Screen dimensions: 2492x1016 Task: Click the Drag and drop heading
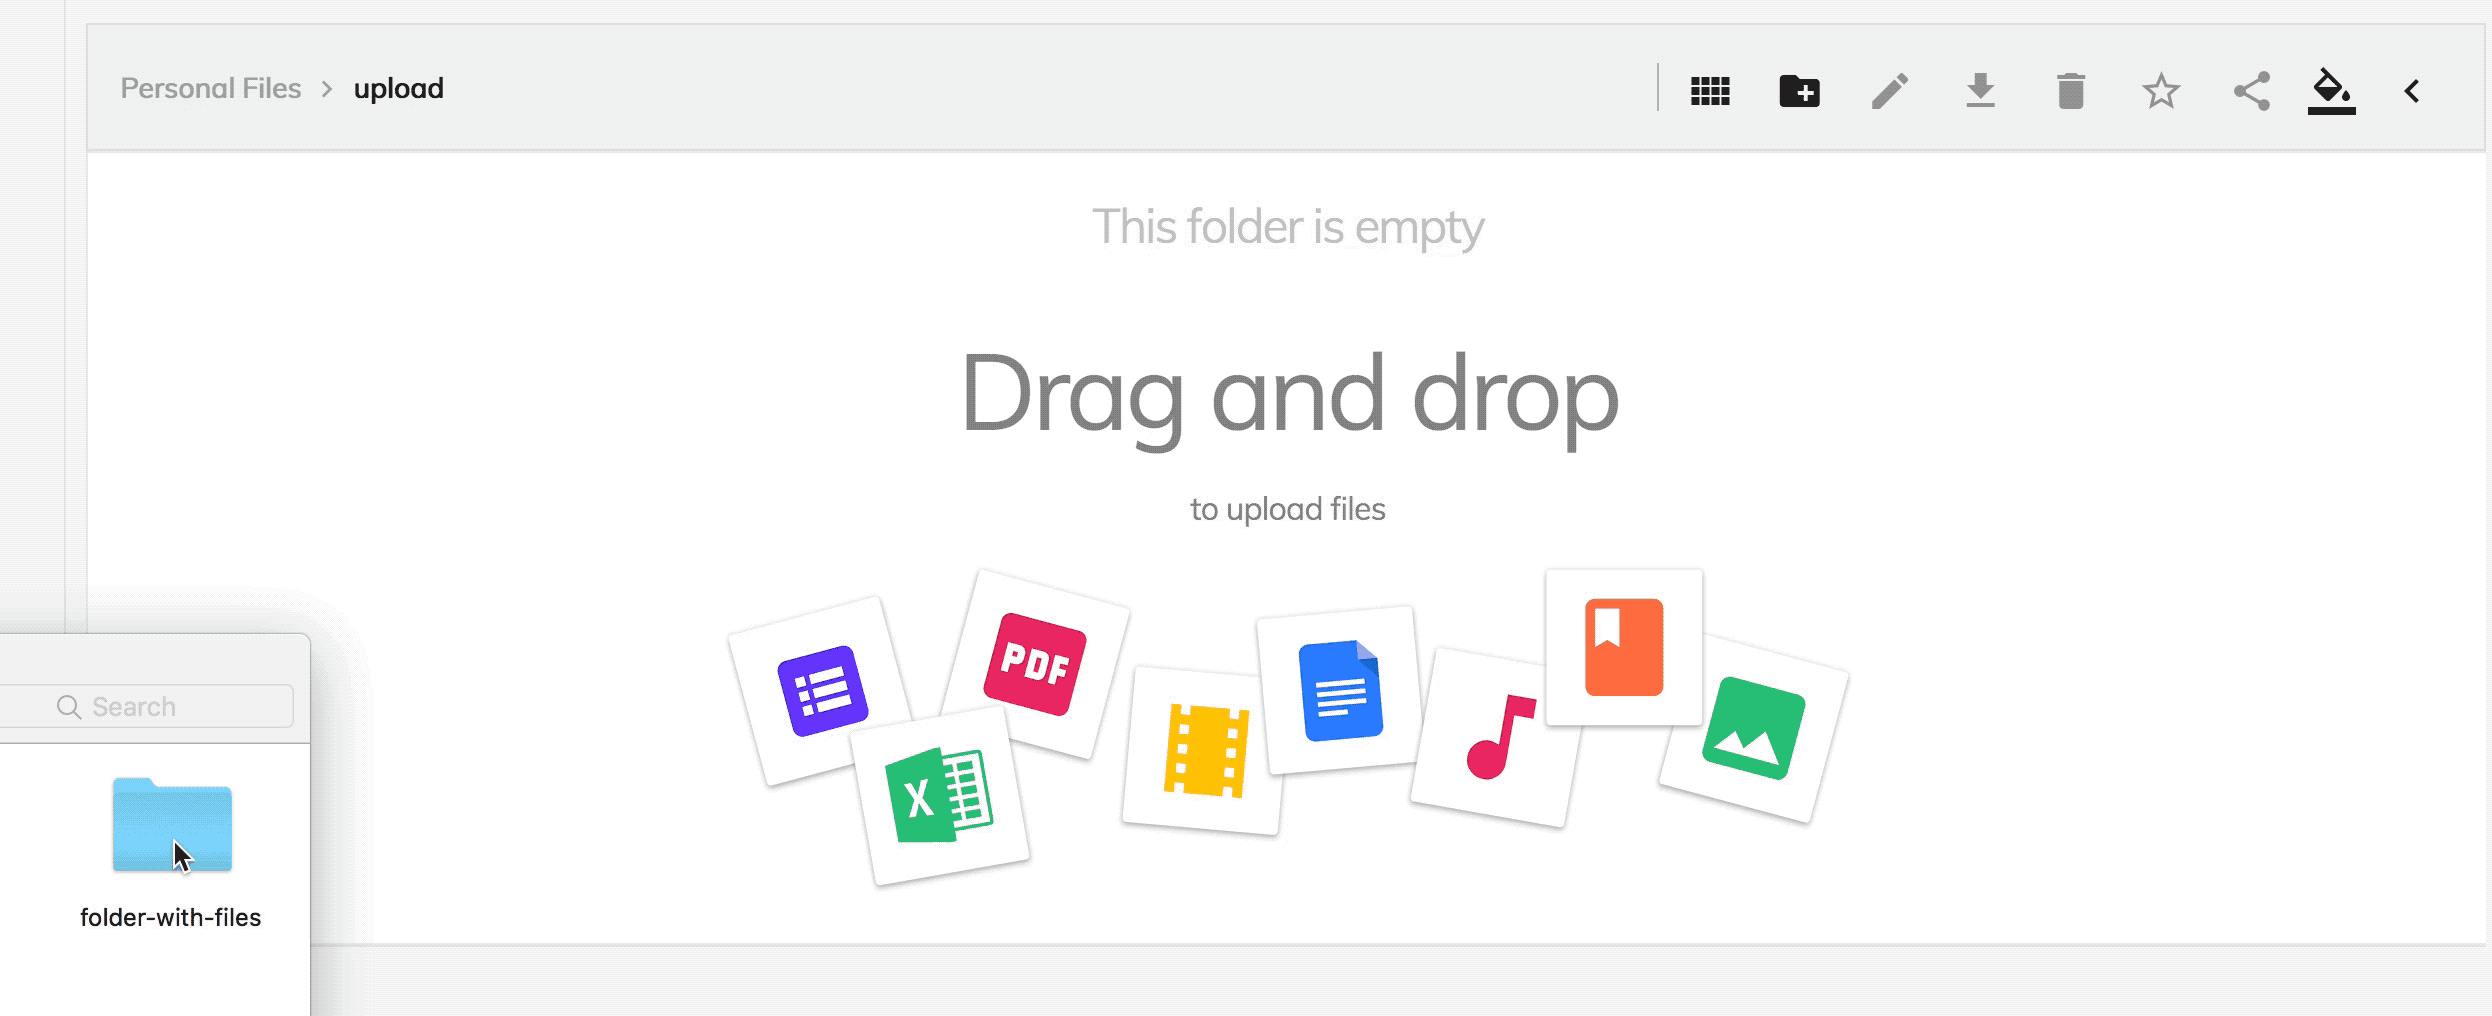tap(1289, 394)
